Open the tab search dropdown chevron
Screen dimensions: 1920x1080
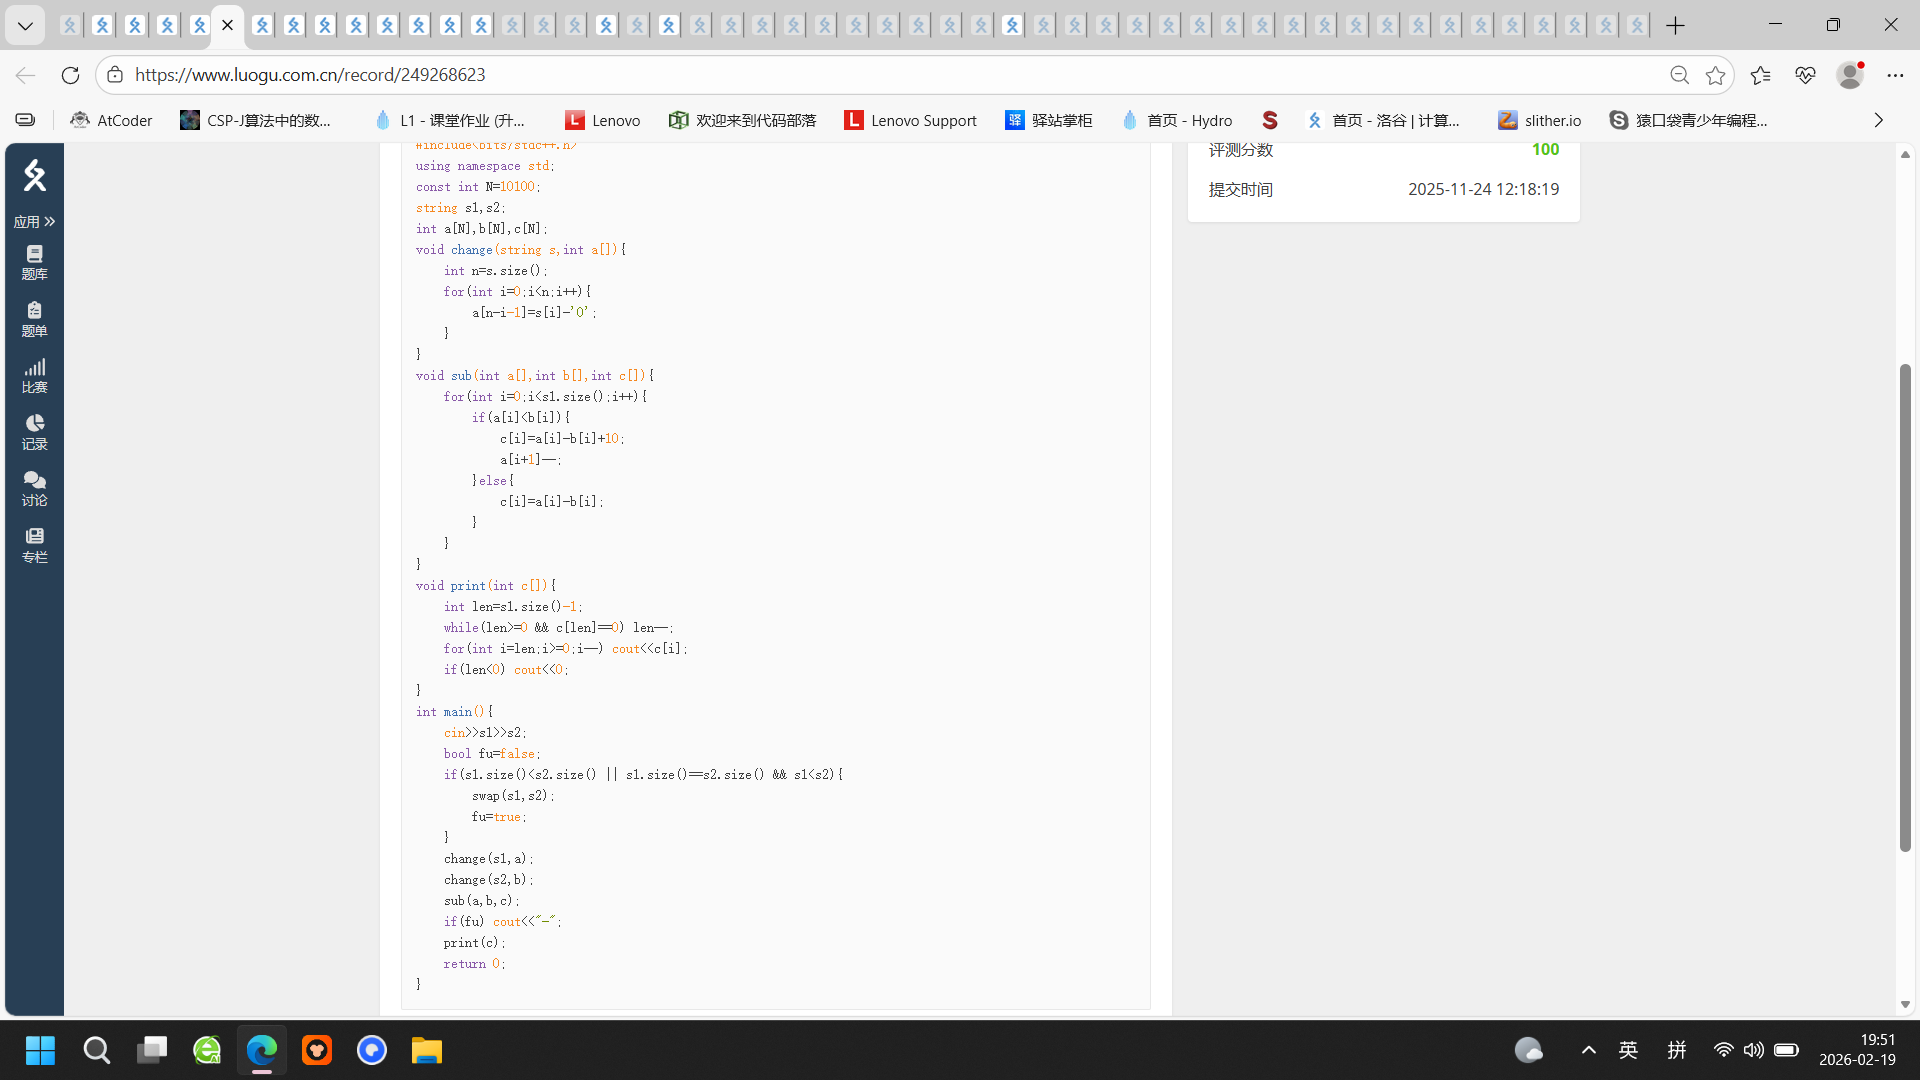(x=25, y=25)
